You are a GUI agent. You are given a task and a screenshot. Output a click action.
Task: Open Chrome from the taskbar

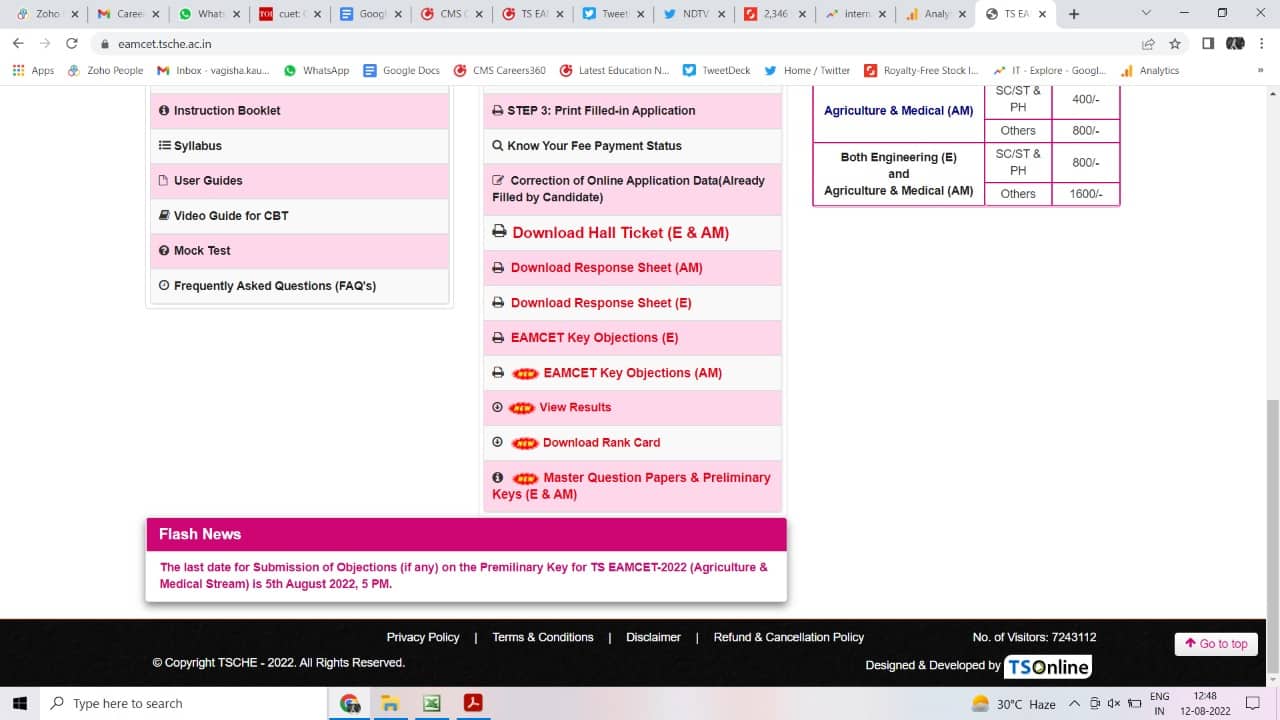[x=350, y=703]
